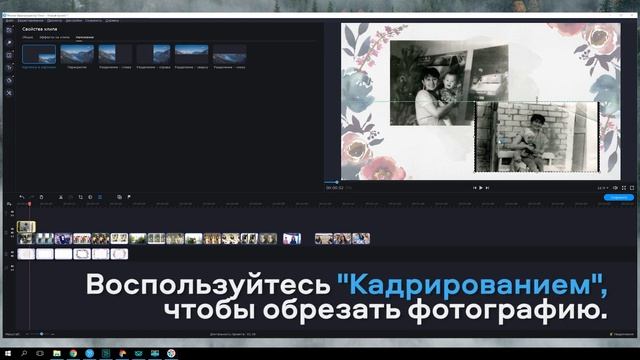Click the Redo arrow in timeline toolbar
The image size is (640, 360).
31,197
